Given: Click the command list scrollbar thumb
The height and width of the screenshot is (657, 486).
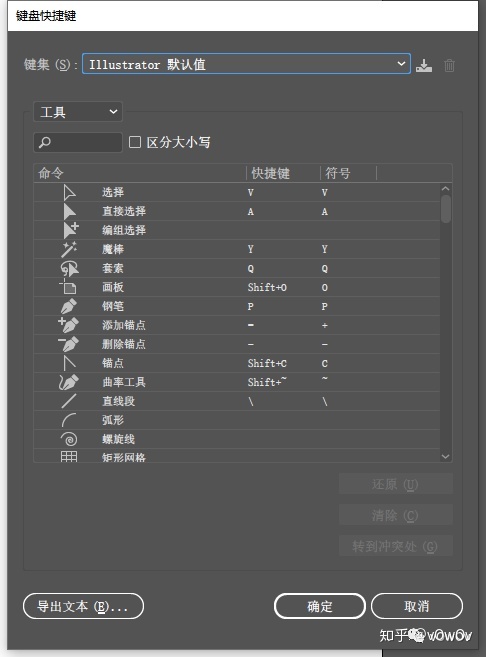Looking at the screenshot, I should 446,209.
